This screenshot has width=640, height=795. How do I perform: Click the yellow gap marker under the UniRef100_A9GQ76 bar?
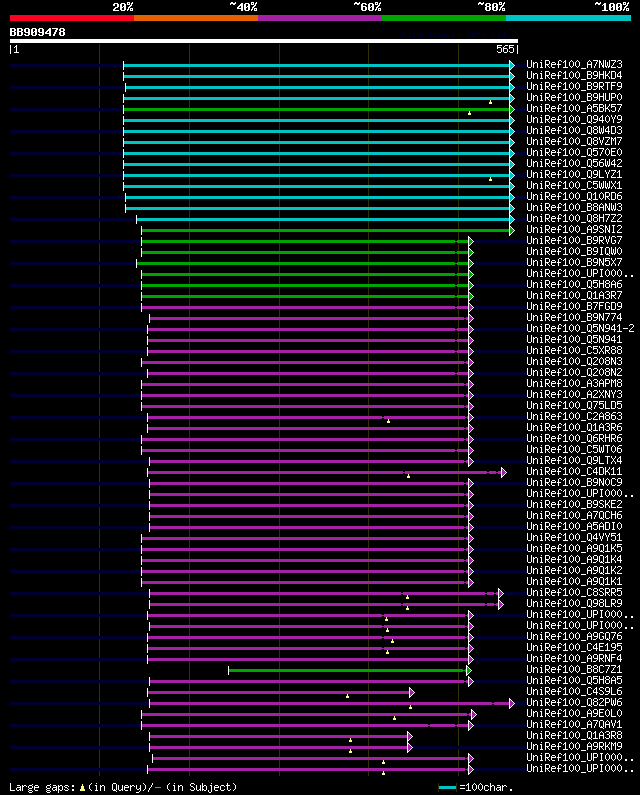point(393,641)
